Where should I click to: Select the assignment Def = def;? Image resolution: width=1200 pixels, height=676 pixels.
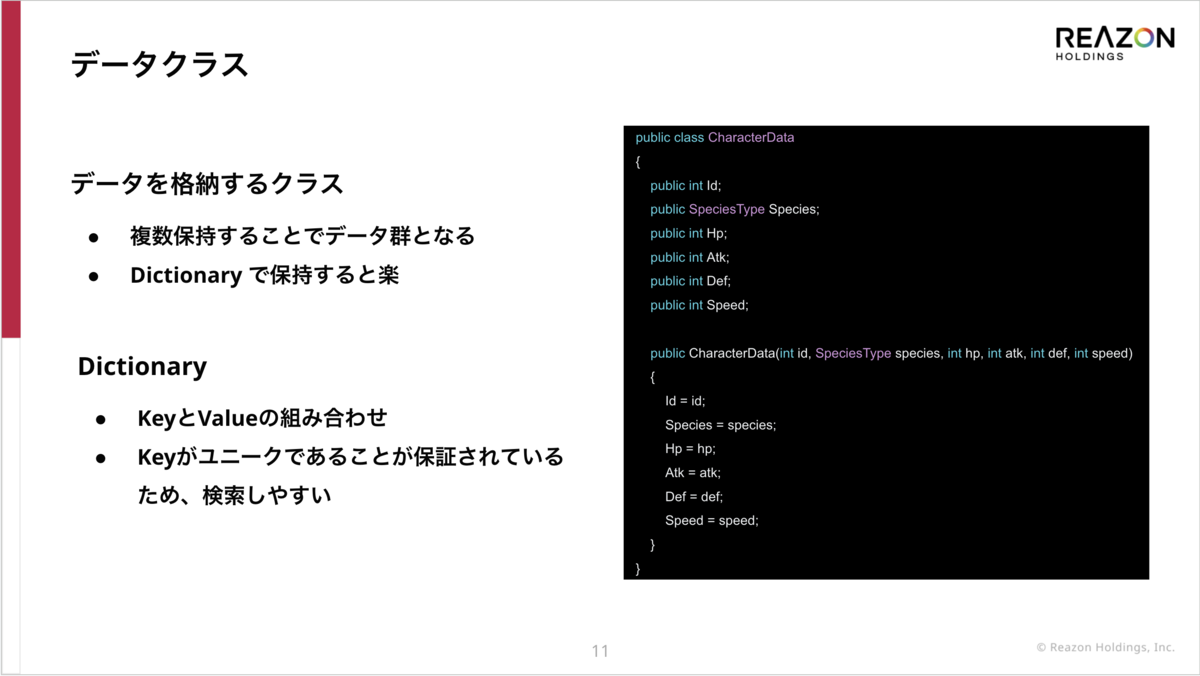[694, 497]
